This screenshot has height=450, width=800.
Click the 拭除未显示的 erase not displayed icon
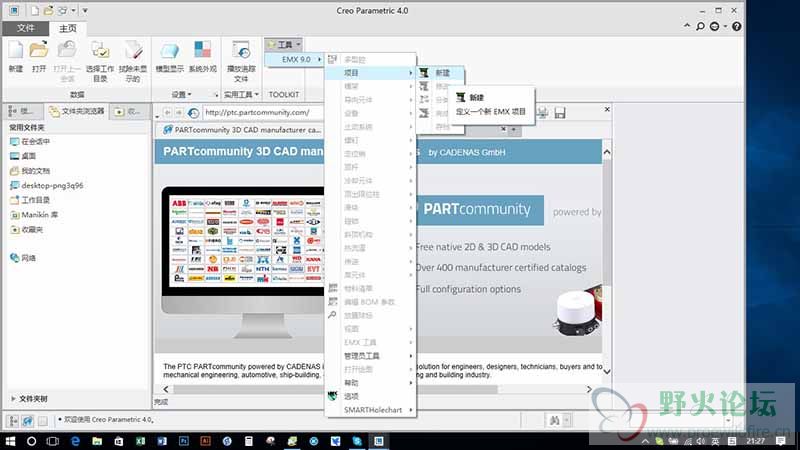pos(133,51)
